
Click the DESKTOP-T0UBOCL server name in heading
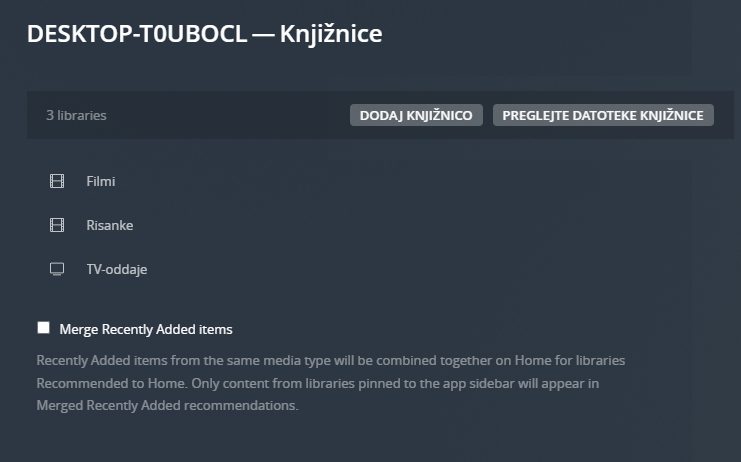[x=137, y=34]
